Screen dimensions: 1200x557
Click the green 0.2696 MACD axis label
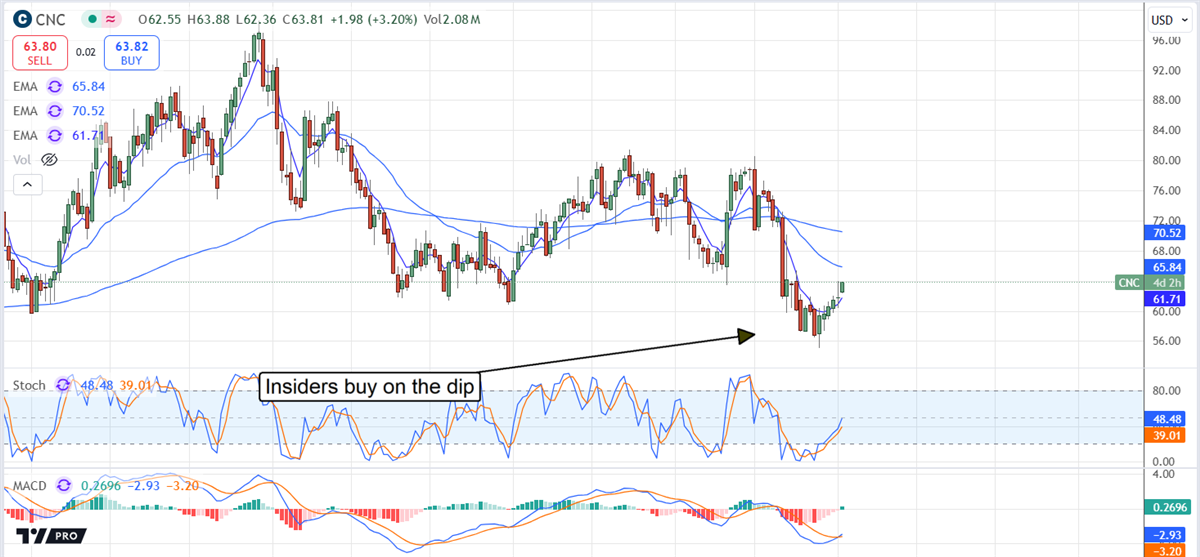[x=1167, y=508]
